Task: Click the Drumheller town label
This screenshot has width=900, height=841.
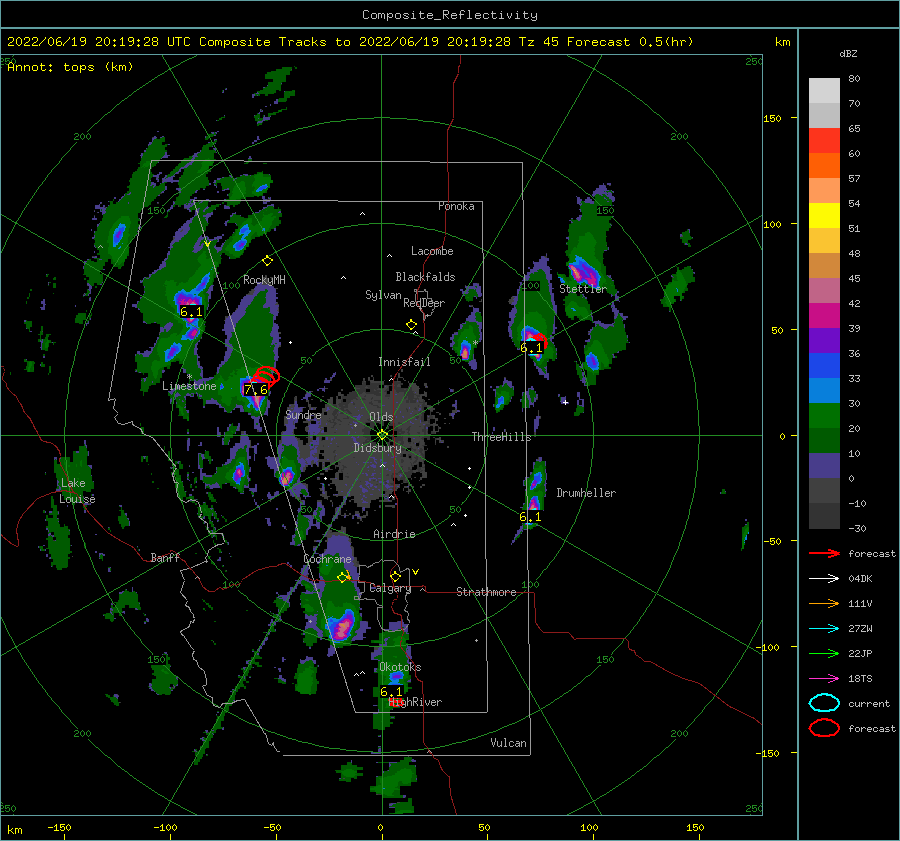Action: [x=586, y=493]
